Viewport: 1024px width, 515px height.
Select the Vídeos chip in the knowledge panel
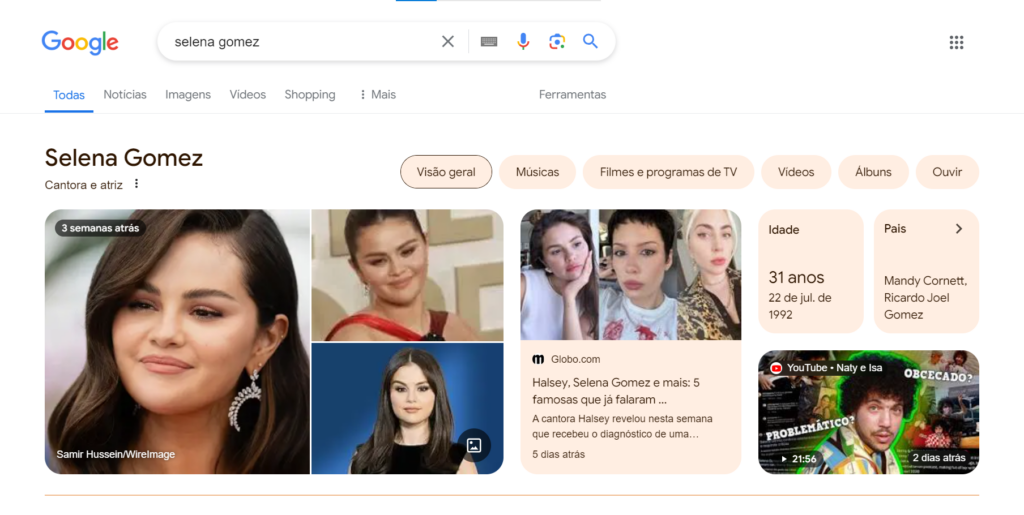795,172
